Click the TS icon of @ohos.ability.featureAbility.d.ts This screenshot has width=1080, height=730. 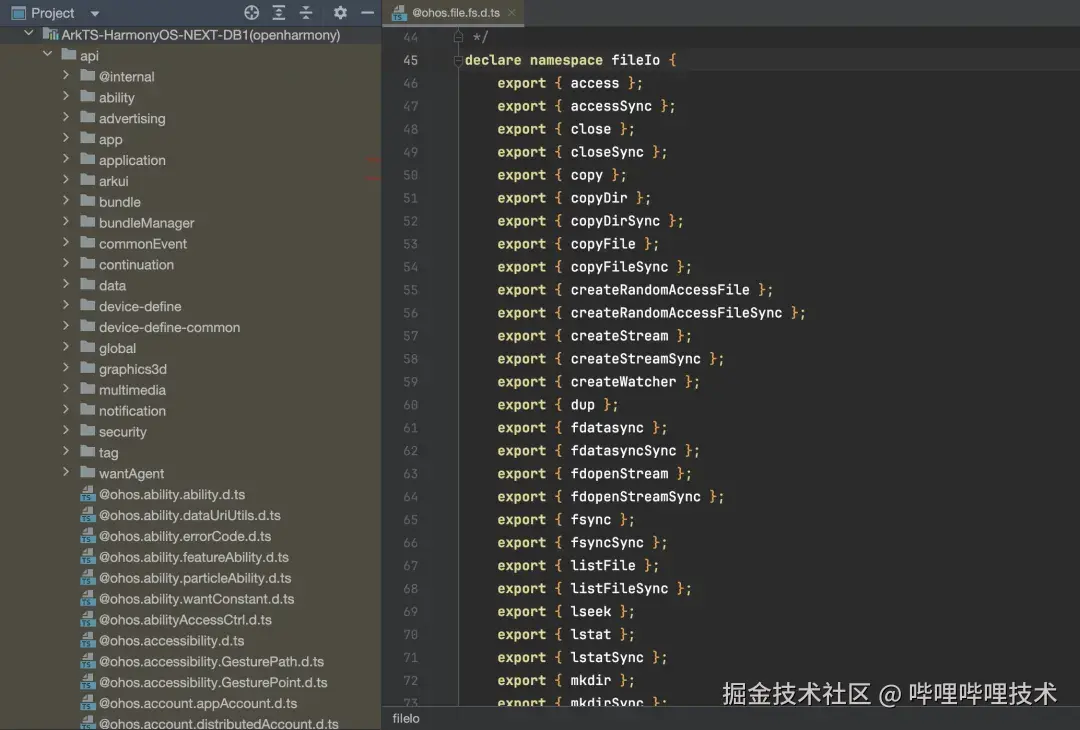click(87, 556)
